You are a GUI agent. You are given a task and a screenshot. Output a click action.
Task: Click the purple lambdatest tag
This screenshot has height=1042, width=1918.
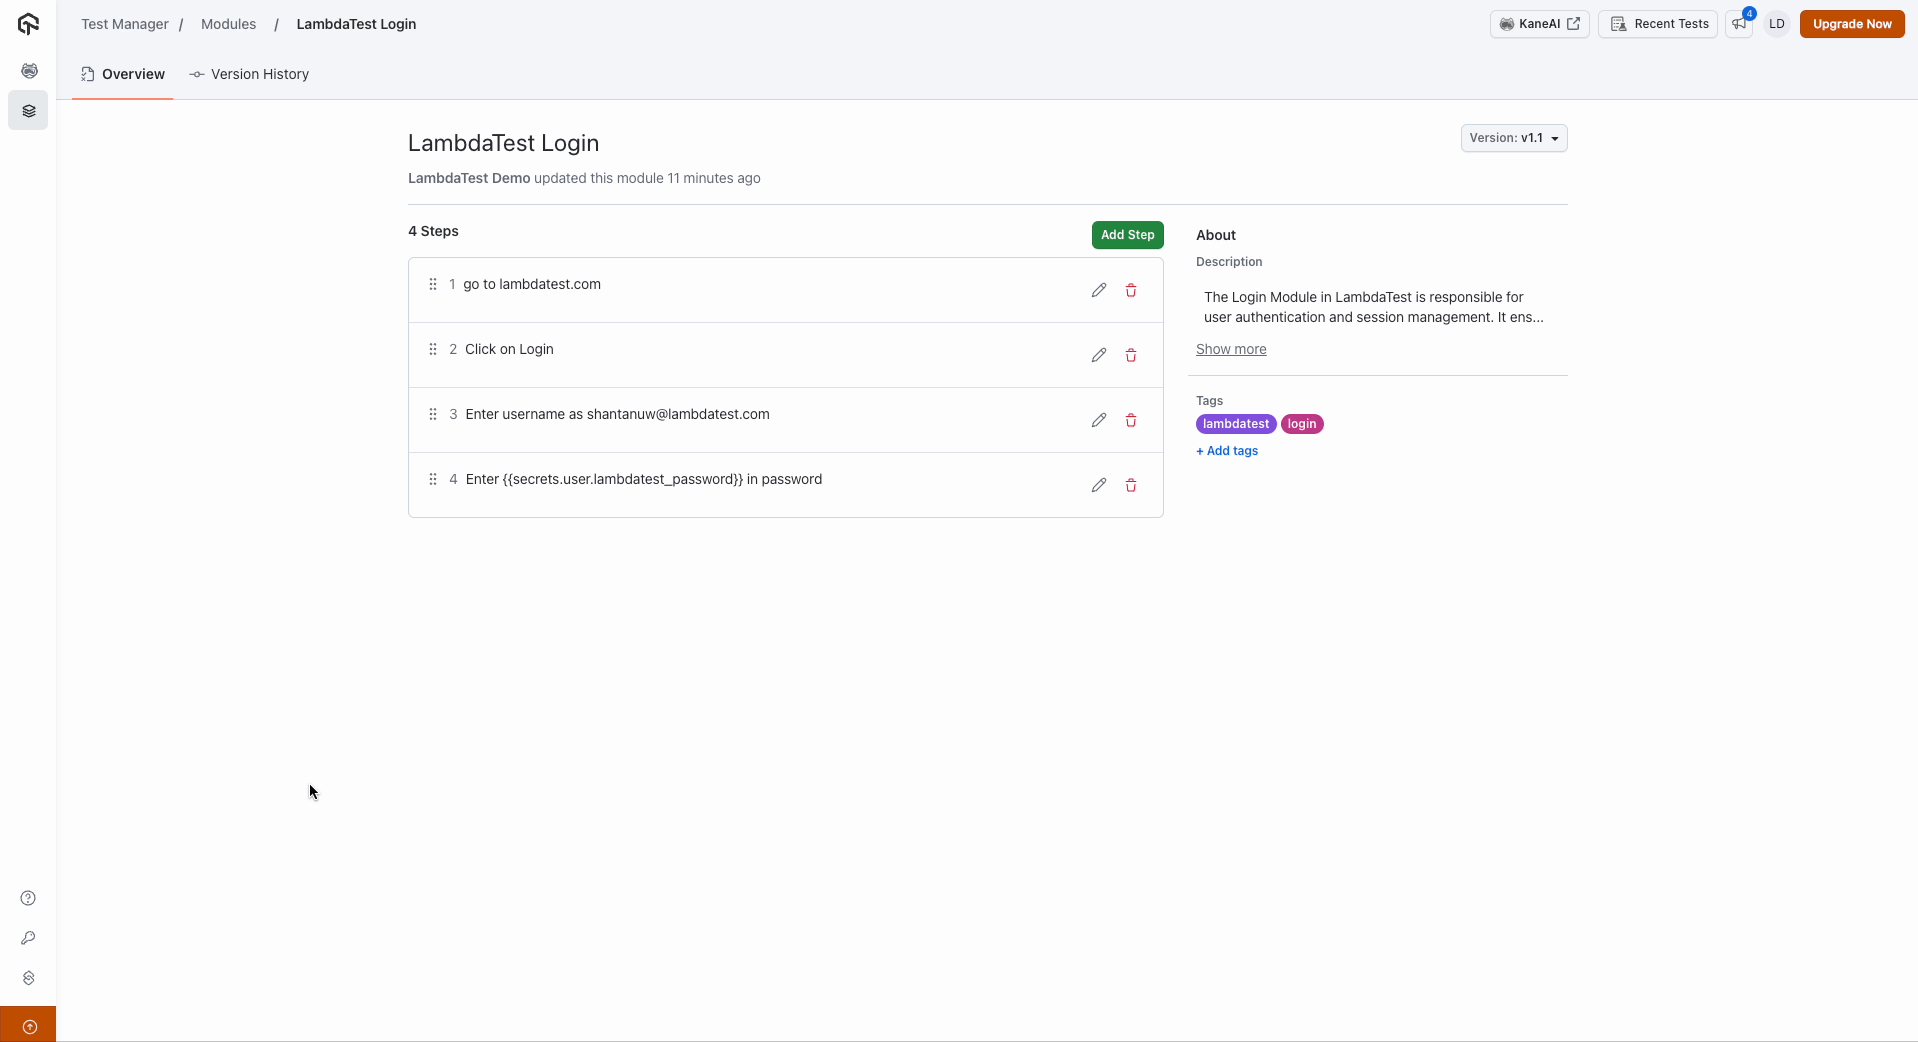pyautogui.click(x=1235, y=424)
